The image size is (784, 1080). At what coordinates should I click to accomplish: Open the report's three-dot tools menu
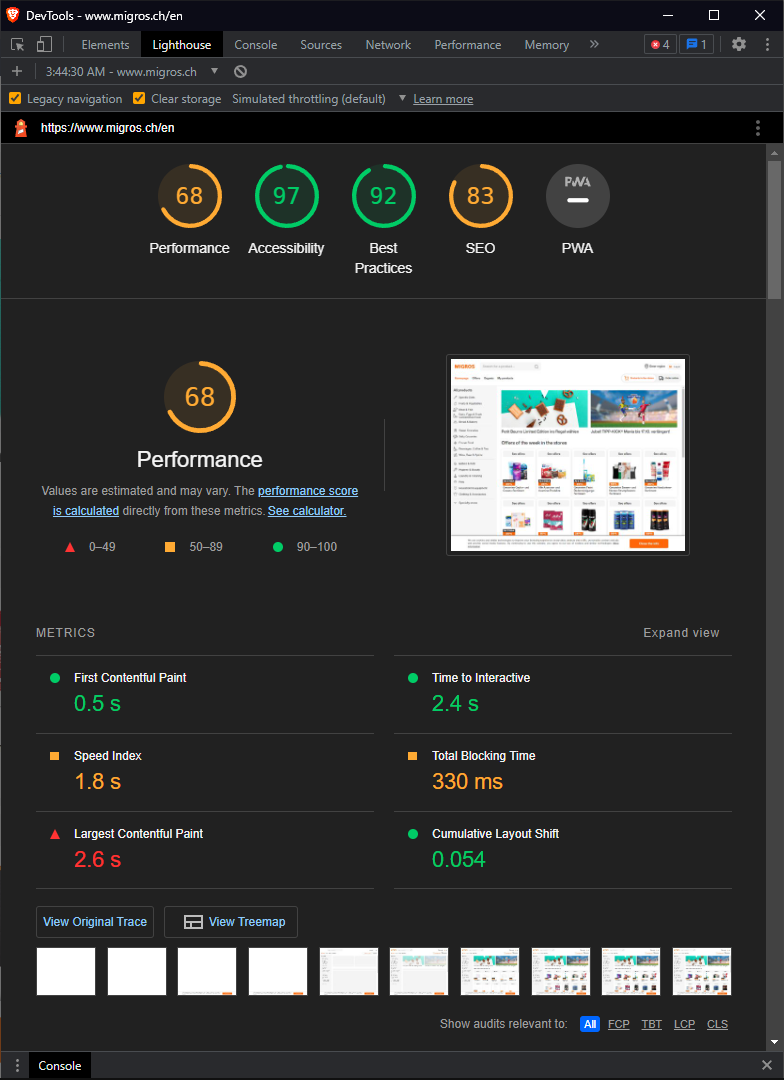click(x=758, y=128)
